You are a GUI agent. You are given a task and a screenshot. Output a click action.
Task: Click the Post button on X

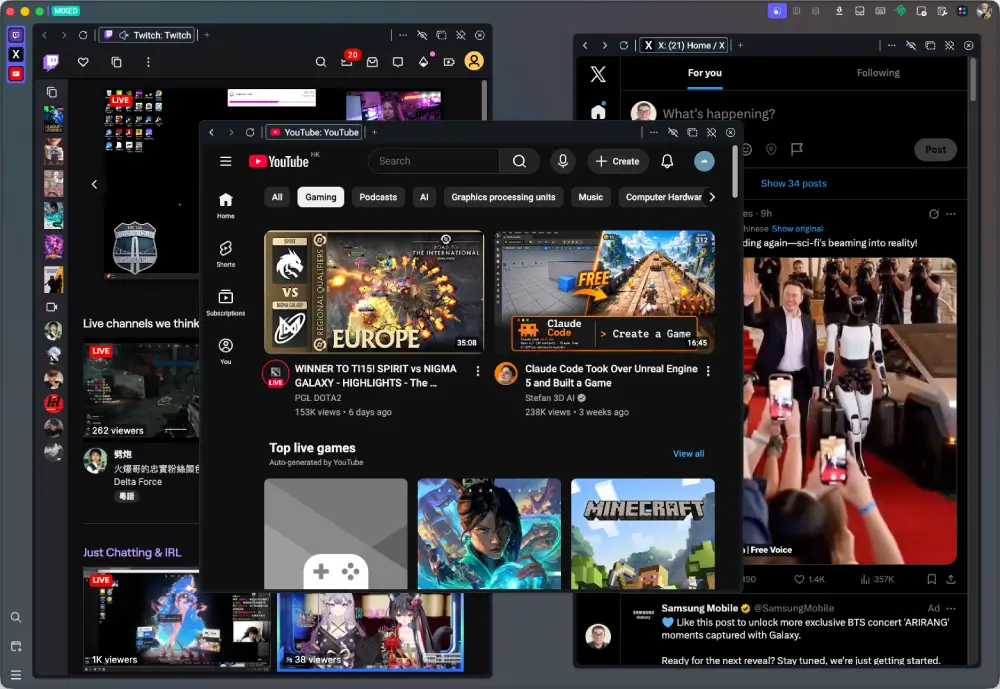pos(936,149)
